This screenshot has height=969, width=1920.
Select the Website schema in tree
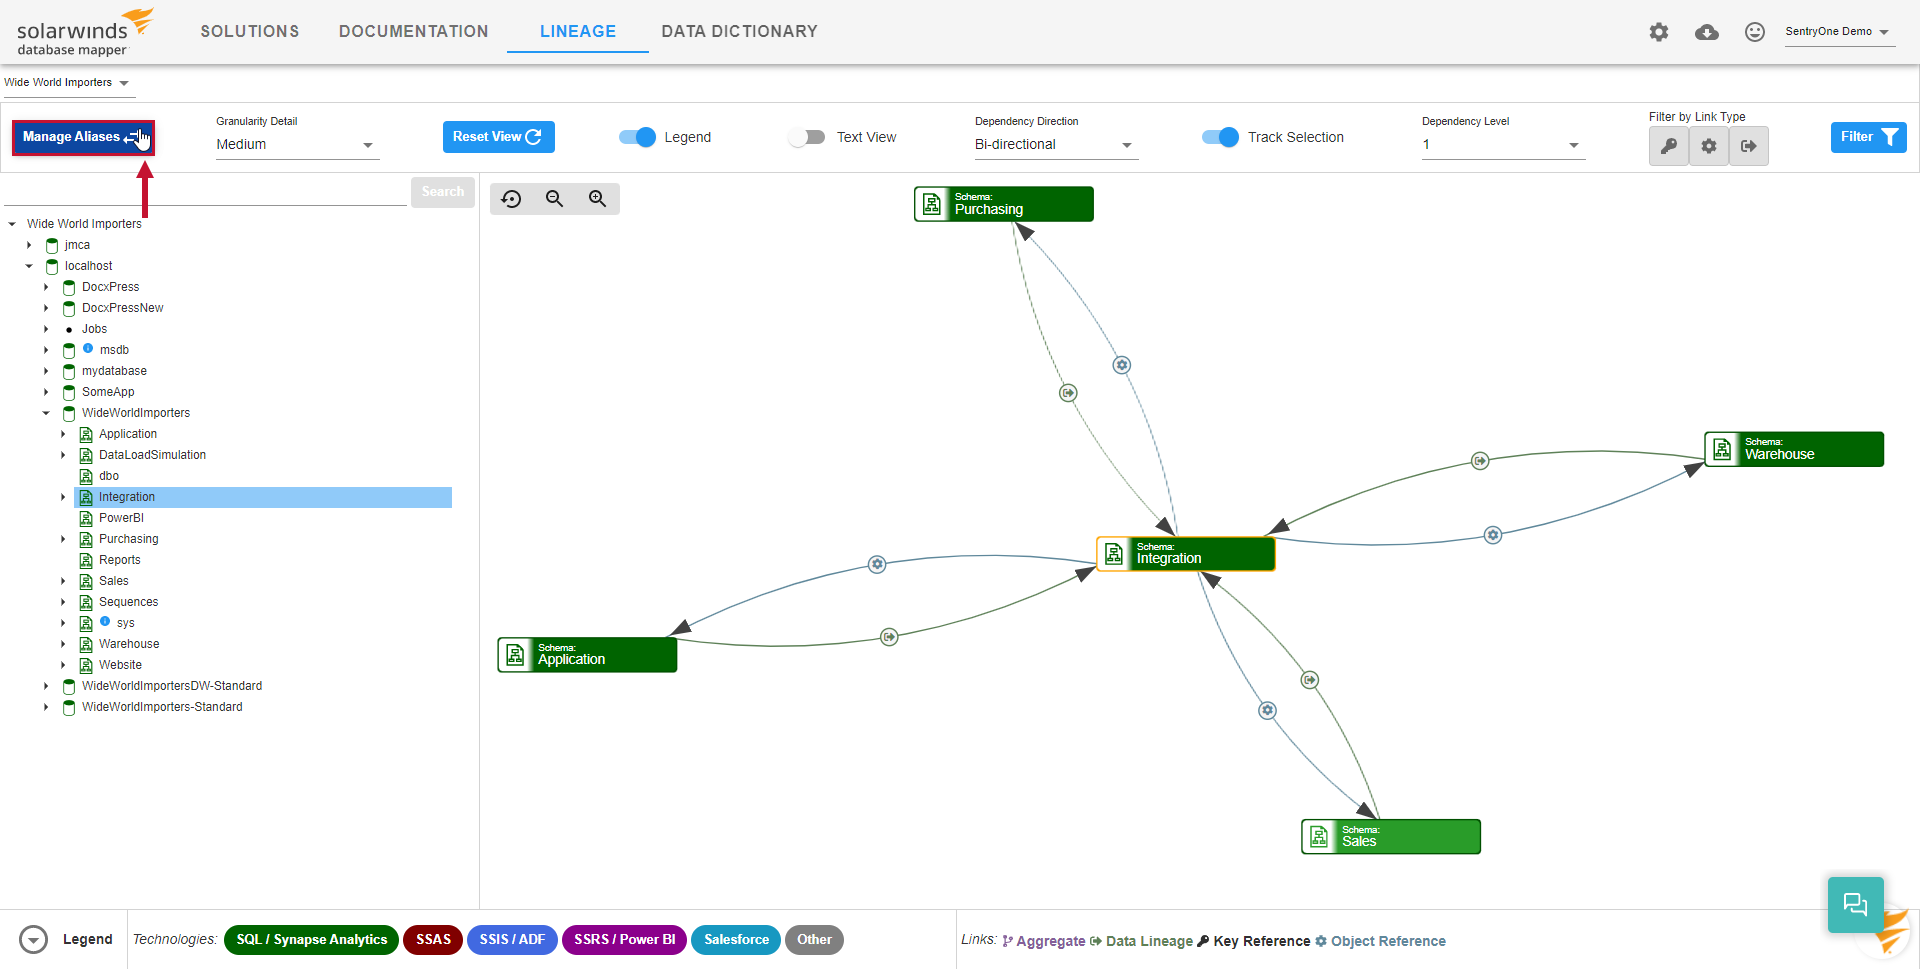point(120,665)
